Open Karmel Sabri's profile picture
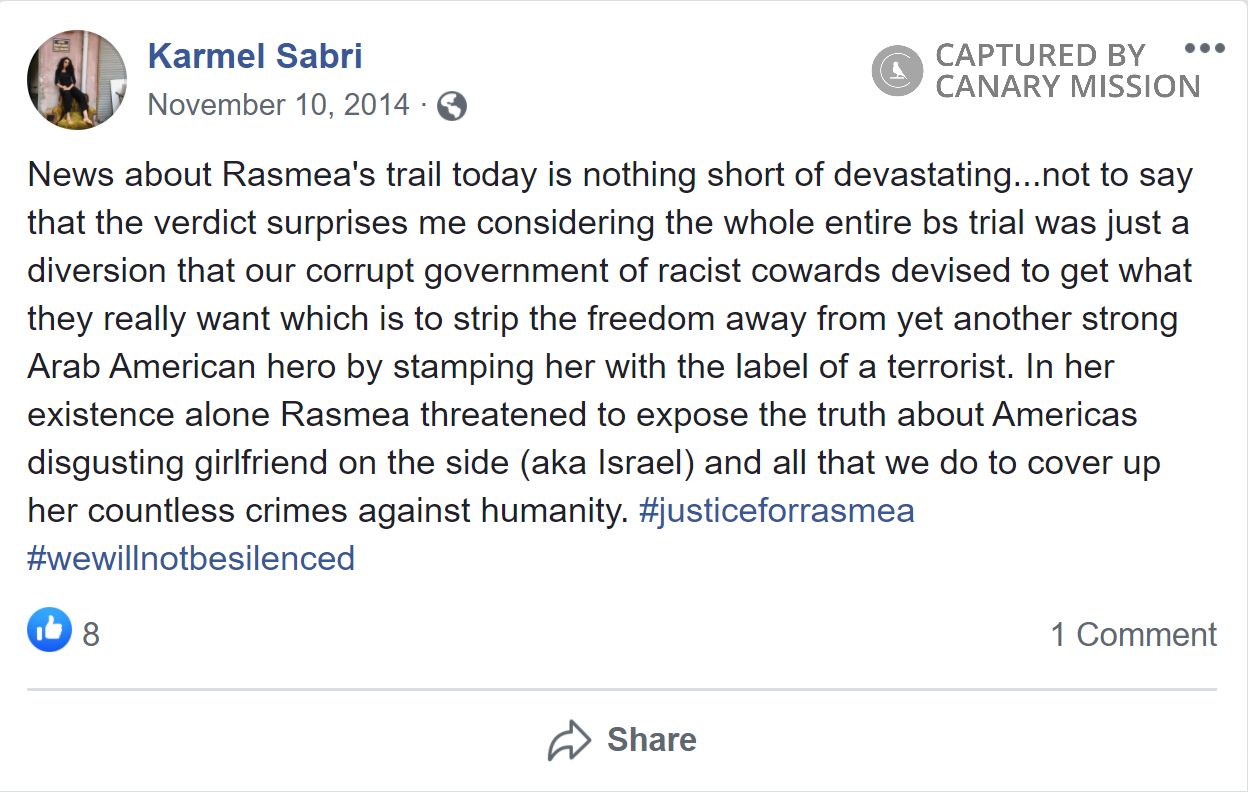The image size is (1248, 792). pos(77,80)
